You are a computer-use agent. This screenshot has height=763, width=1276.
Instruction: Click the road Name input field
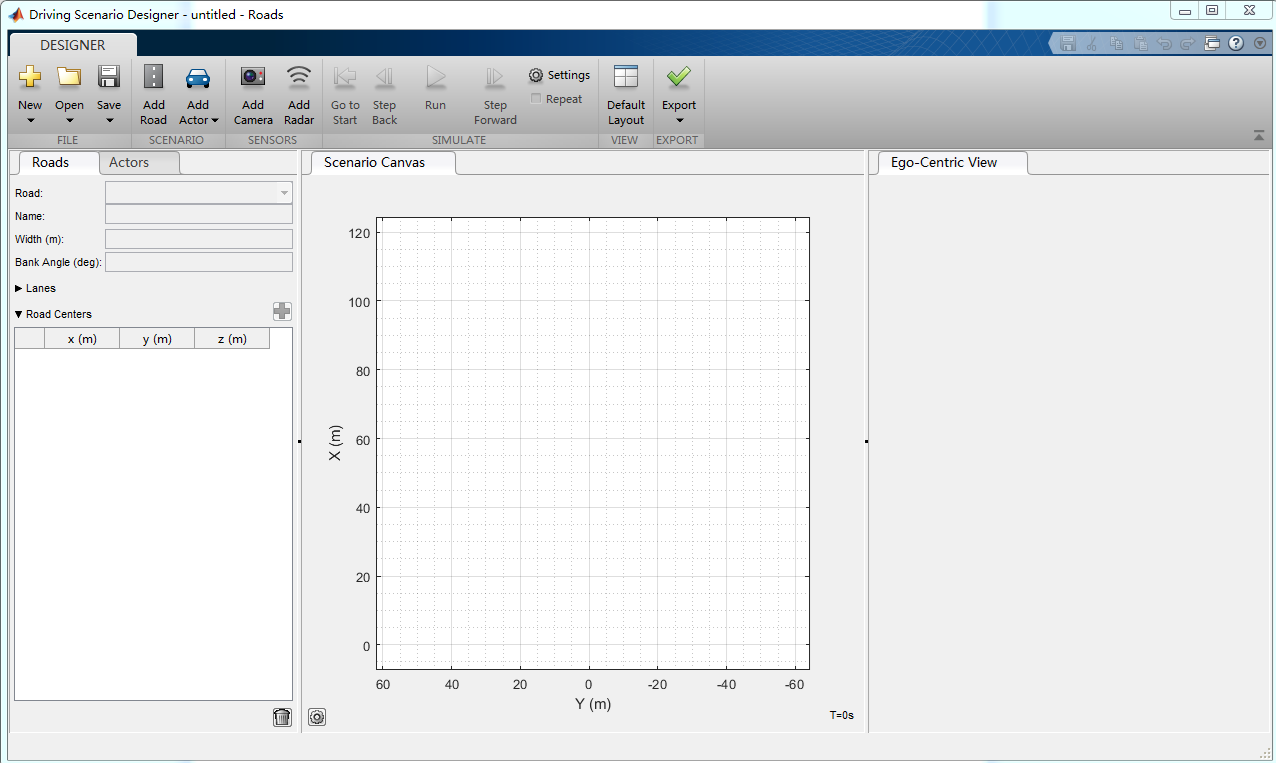pyautogui.click(x=199, y=214)
